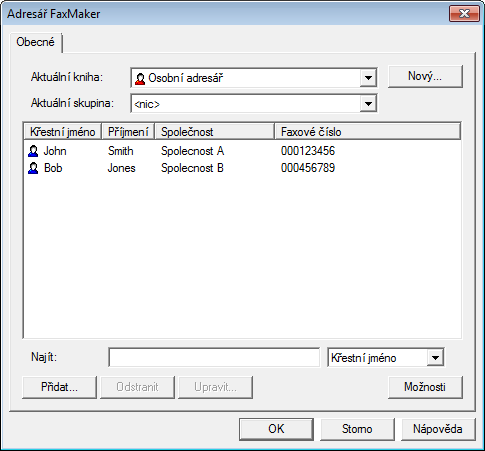Click the Upravit... button
Screen dimensions: 485x451
pos(215,387)
